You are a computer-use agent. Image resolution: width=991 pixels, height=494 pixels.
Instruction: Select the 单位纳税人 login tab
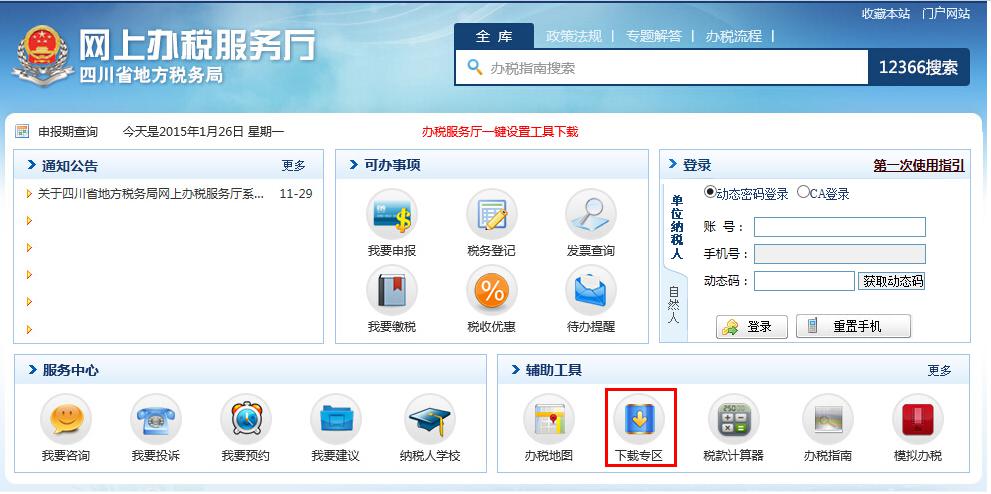(676, 227)
